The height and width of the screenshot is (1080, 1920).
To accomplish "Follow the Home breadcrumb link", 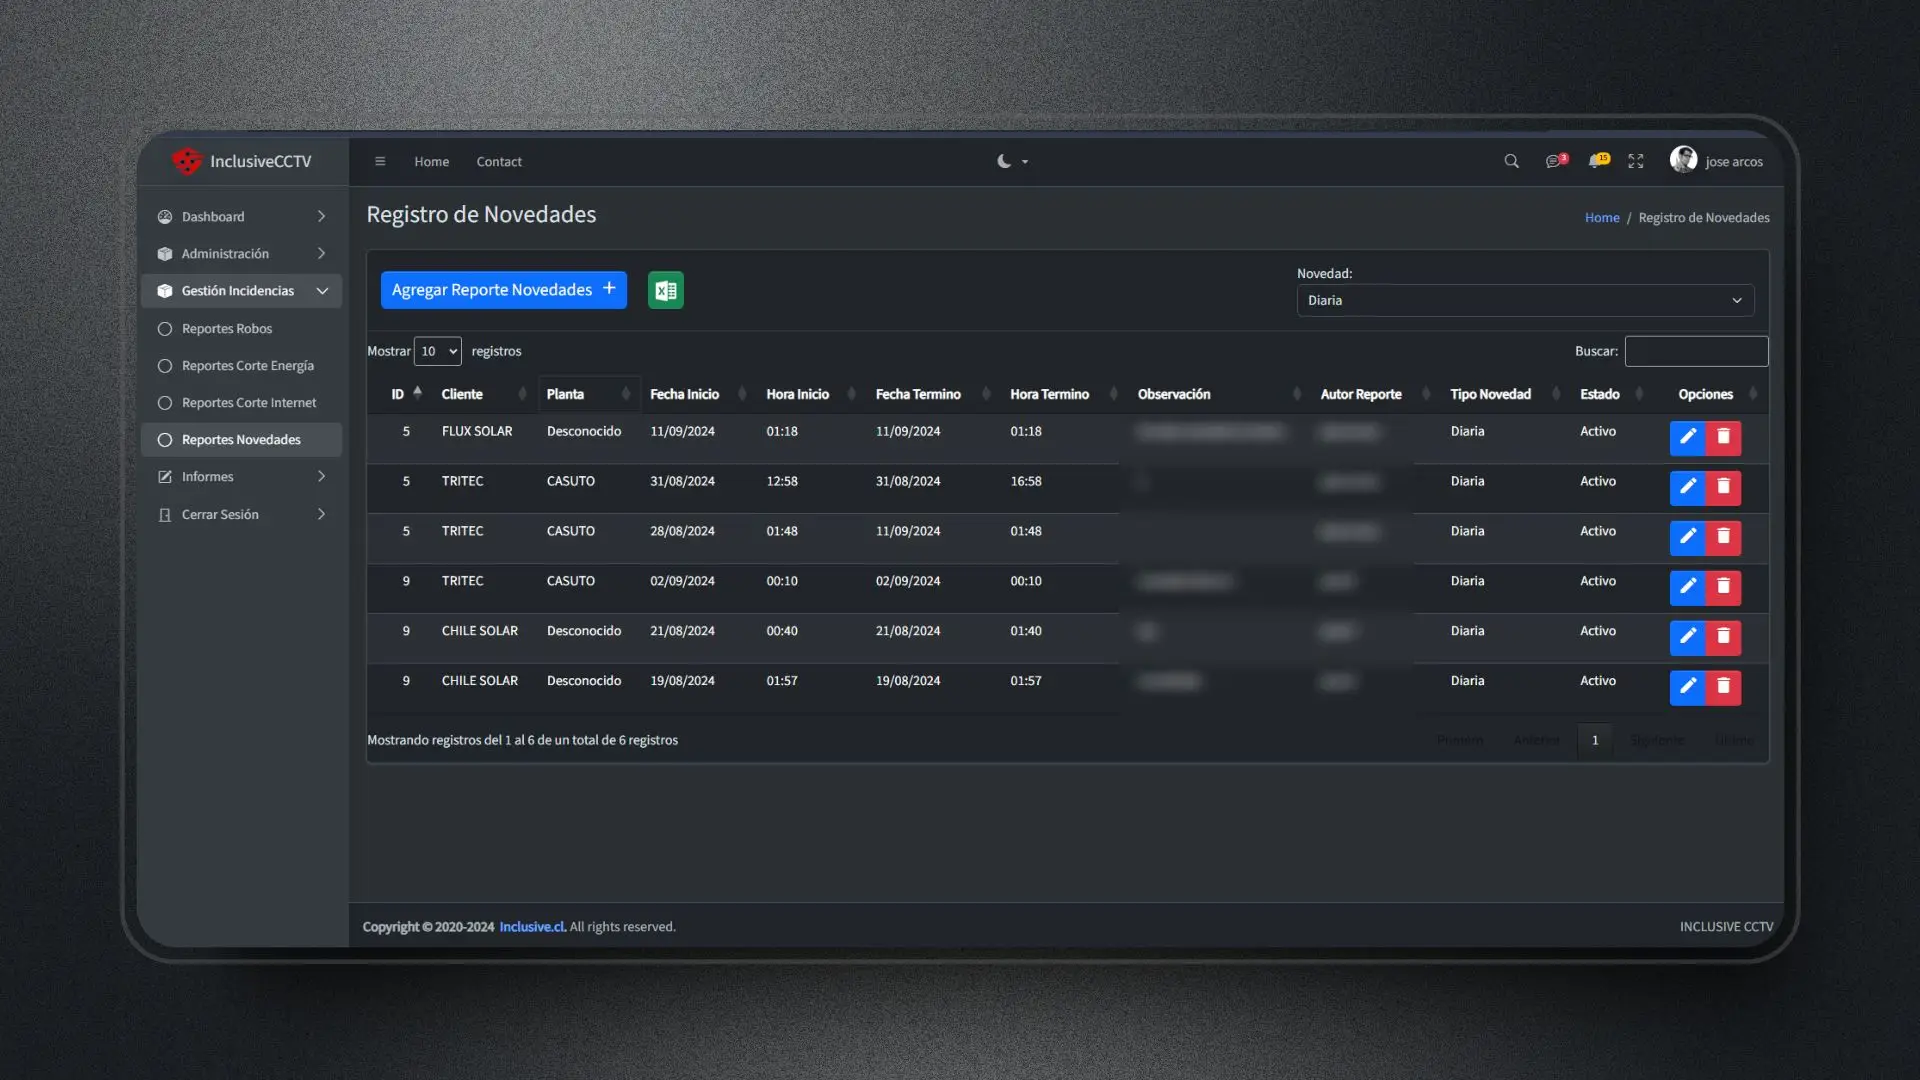I will pos(1602,217).
